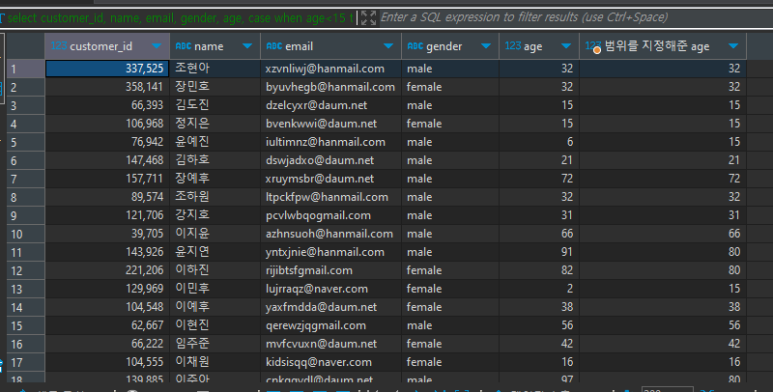Select the select query text in the SQL bar

pos(180,18)
